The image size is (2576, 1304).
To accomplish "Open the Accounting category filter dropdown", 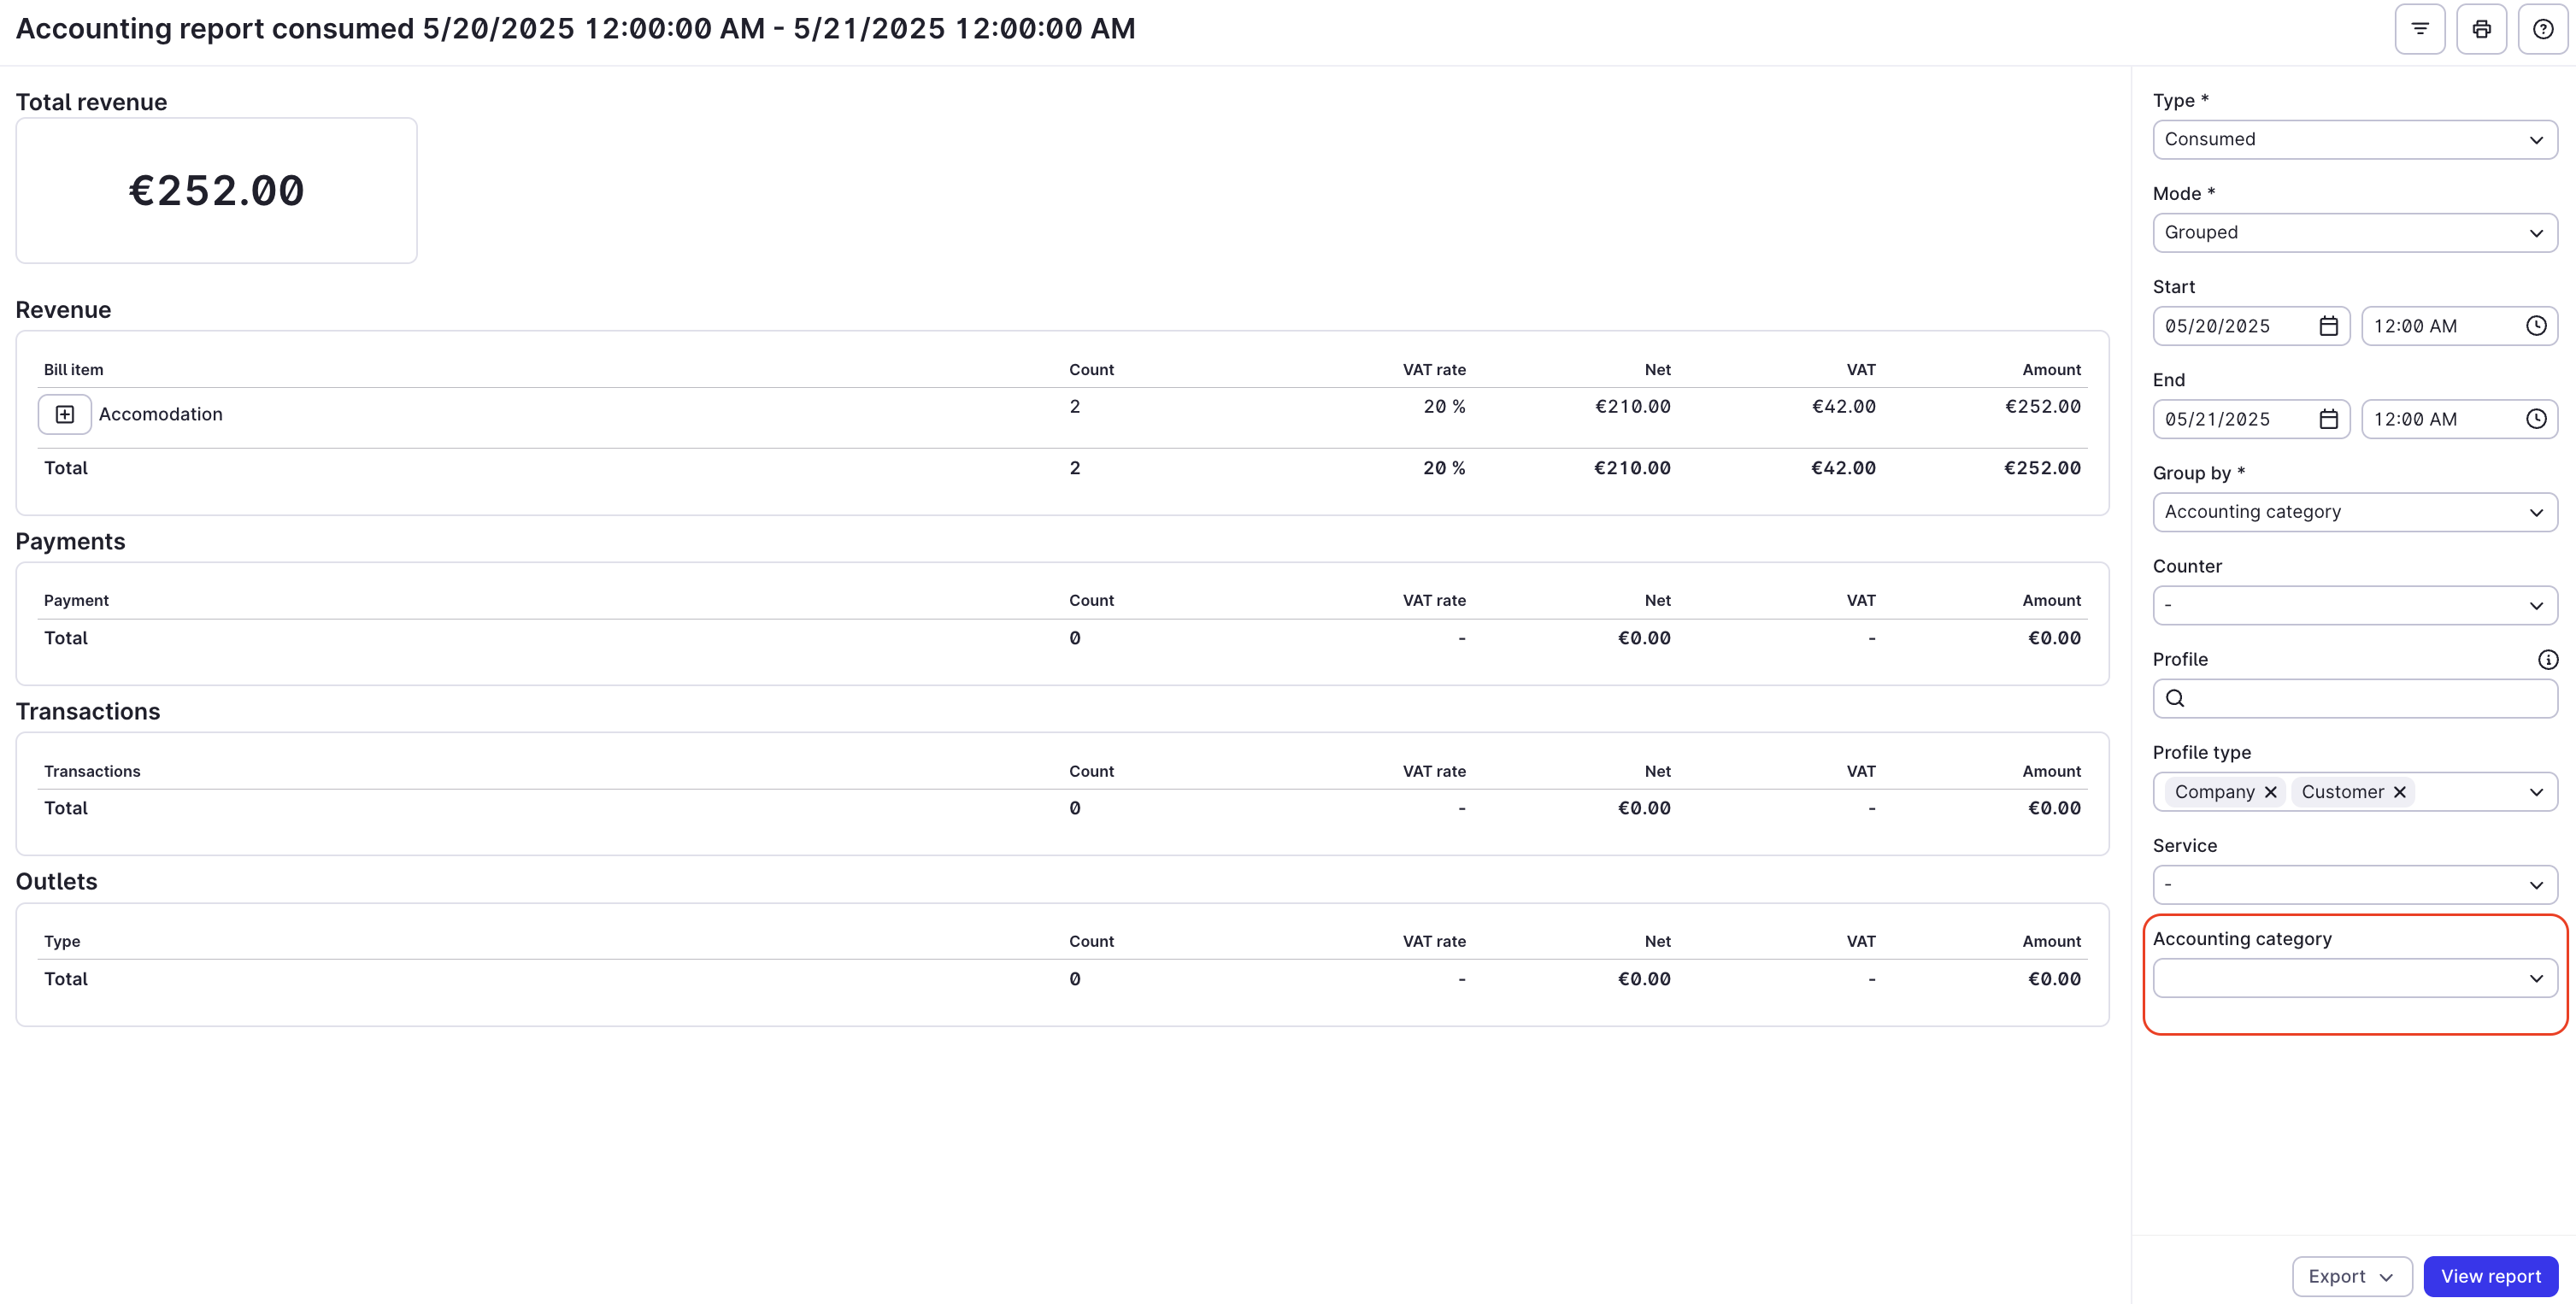I will (x=2354, y=978).
